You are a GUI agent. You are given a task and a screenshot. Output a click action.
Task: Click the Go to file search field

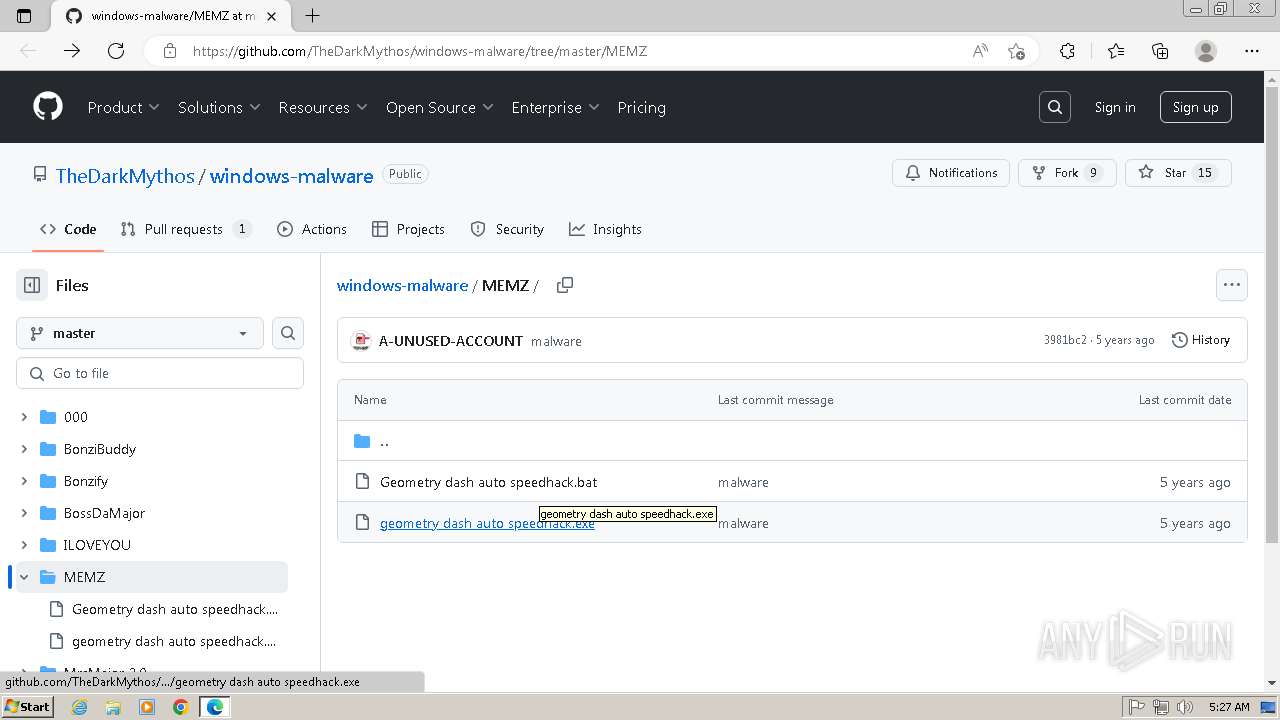pos(160,373)
